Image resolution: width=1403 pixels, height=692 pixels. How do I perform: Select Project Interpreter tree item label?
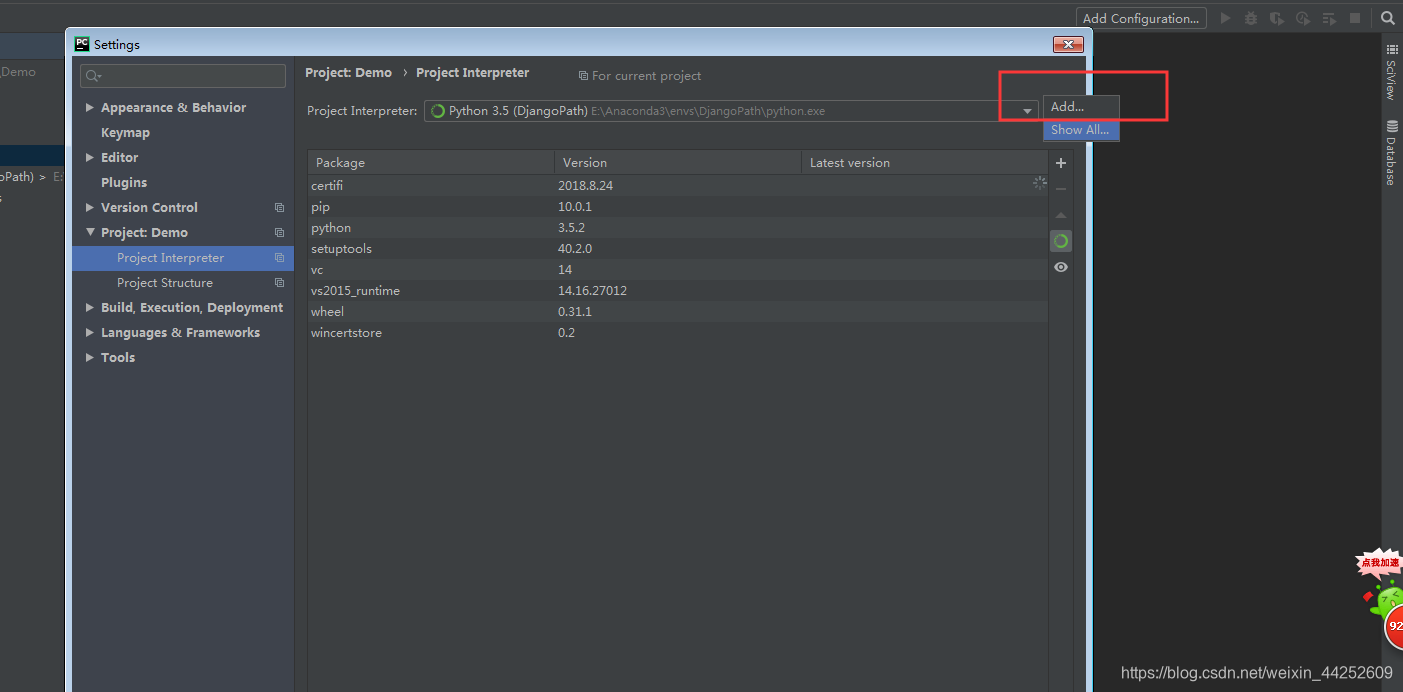[x=170, y=258]
